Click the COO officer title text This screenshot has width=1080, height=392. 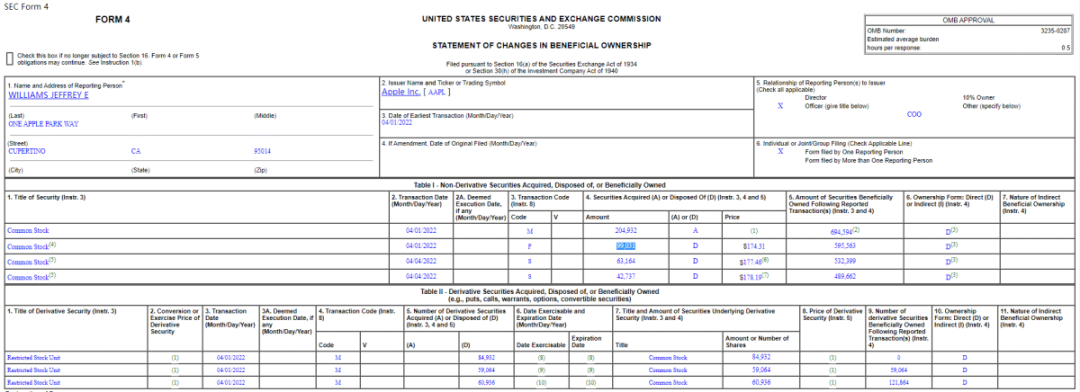[x=915, y=114]
